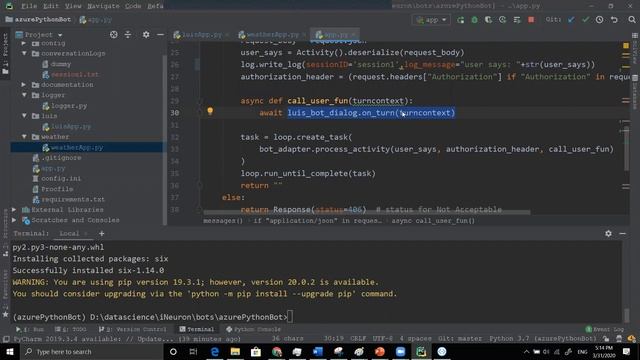Click CRLF line separator in status bar

358,339
